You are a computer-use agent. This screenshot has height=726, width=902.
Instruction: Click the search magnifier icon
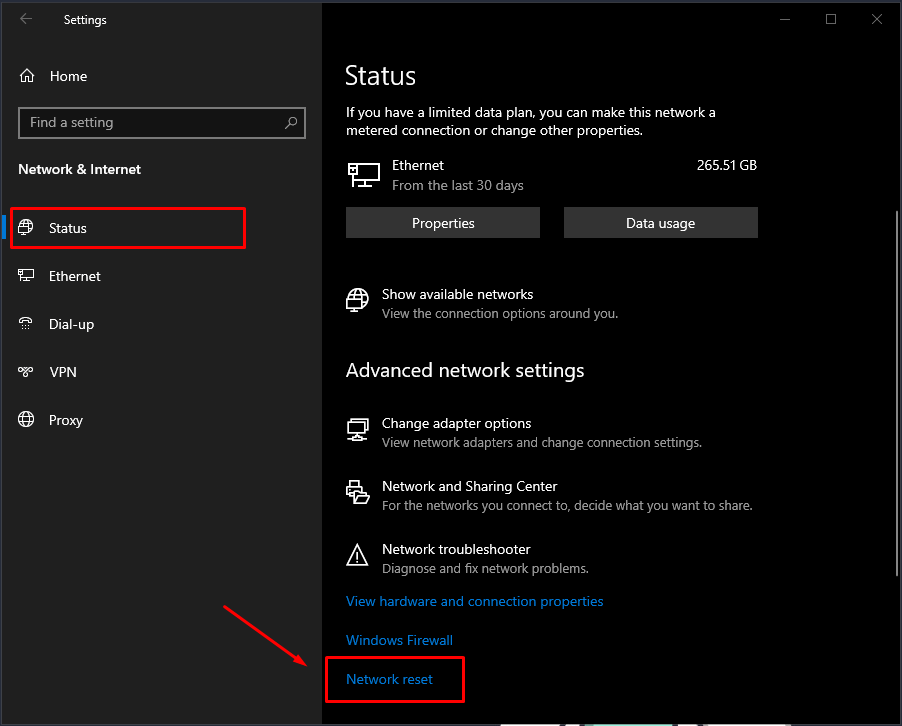(291, 123)
